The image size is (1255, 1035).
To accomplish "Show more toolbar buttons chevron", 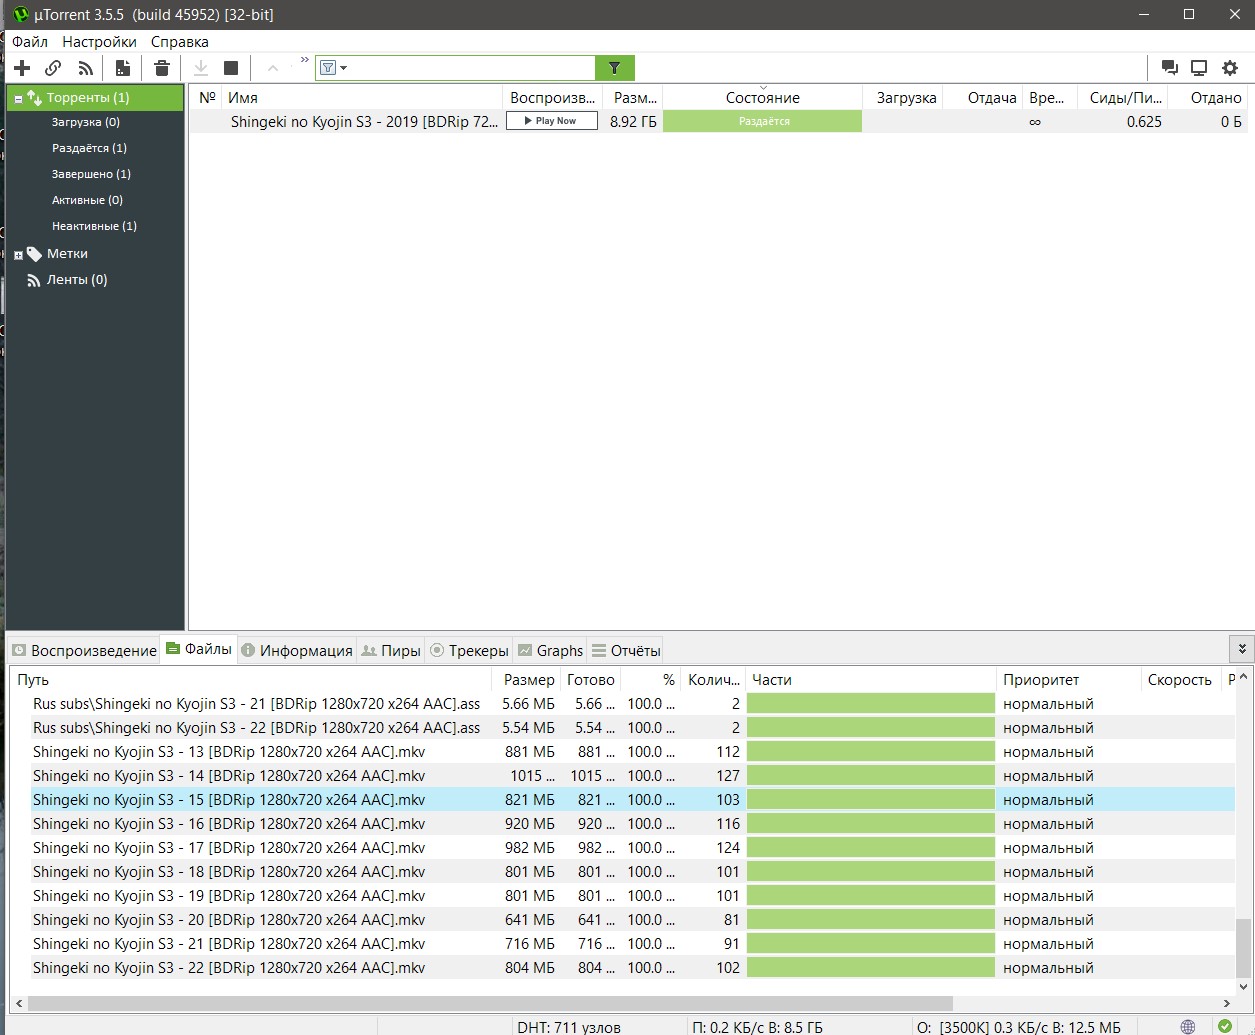I will coord(305,62).
